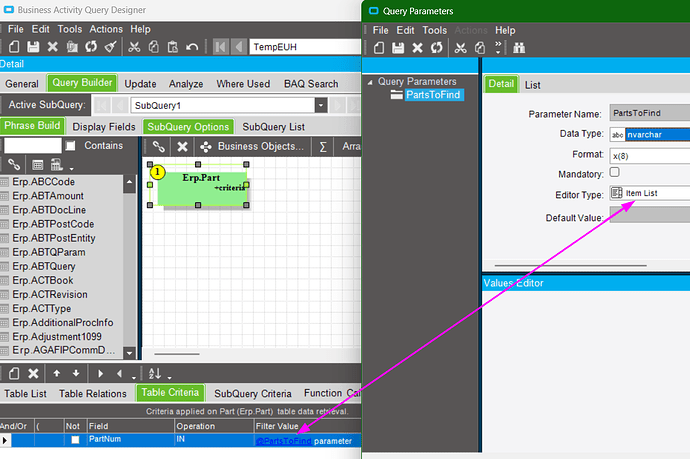This screenshot has width=690, height=459.
Task: Click table list scroll-down arrow
Action: click(x=129, y=353)
